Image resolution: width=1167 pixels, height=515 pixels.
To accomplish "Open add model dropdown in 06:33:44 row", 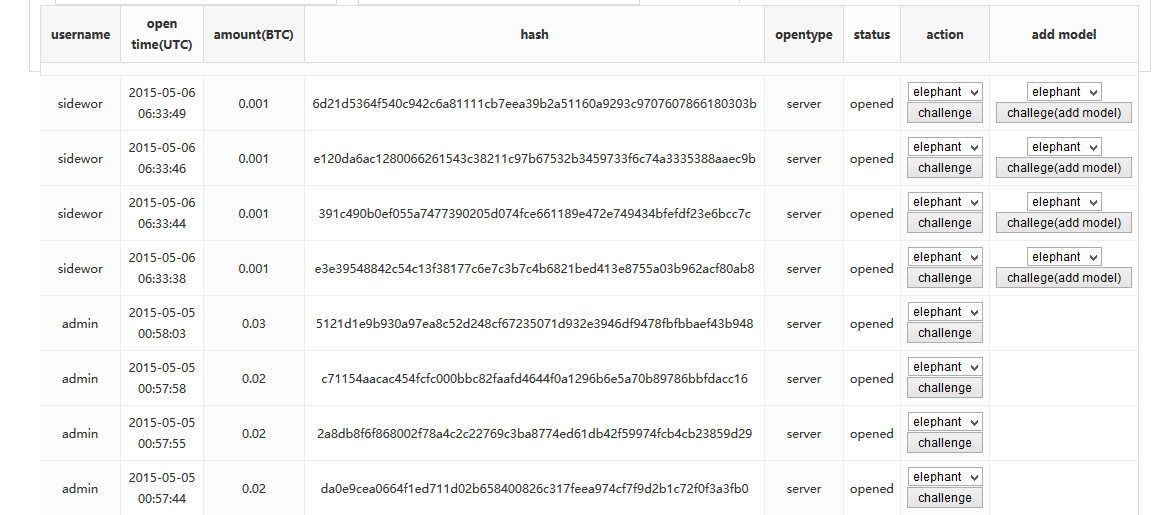I will [x=1064, y=202].
